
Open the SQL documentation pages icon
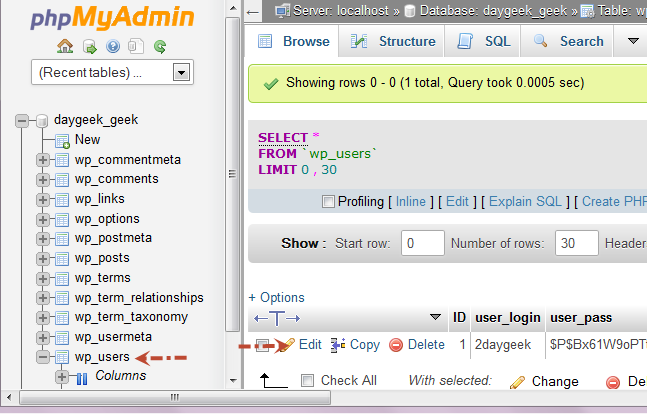tap(136, 46)
